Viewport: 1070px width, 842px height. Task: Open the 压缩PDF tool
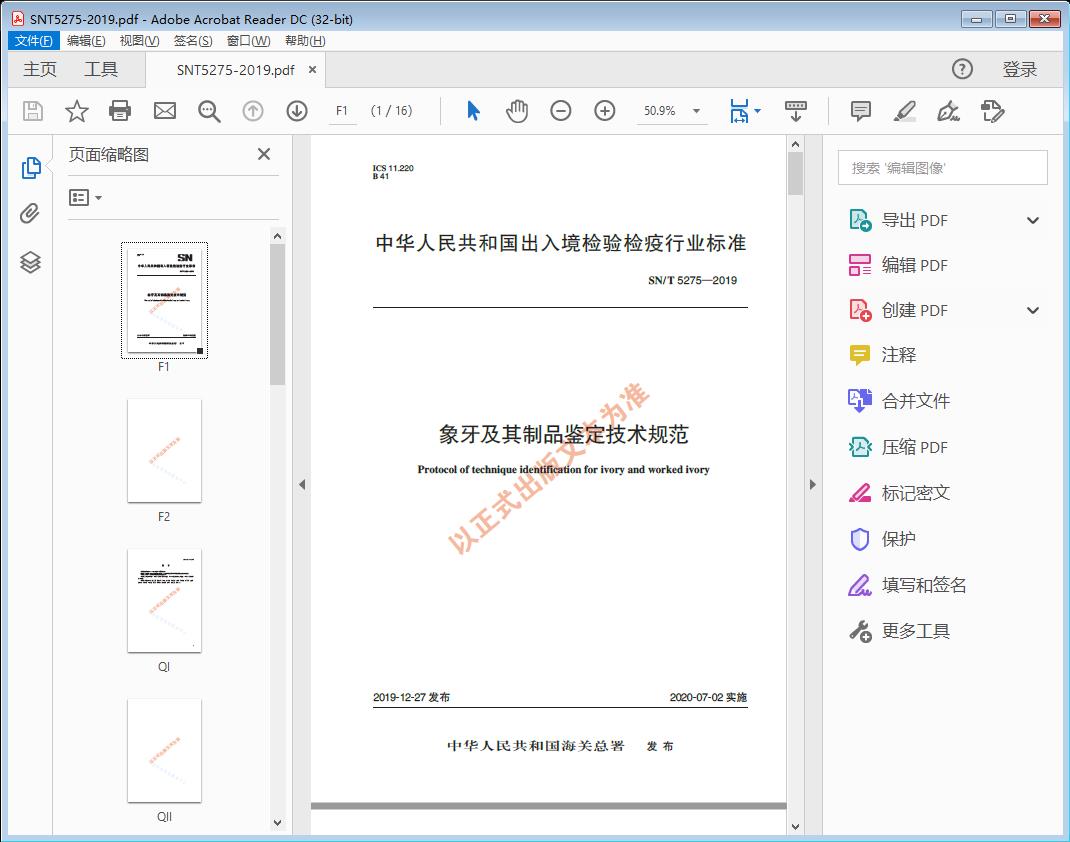click(913, 447)
